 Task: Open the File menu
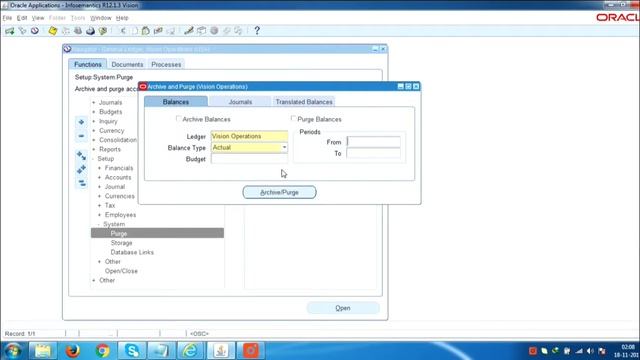coord(7,18)
